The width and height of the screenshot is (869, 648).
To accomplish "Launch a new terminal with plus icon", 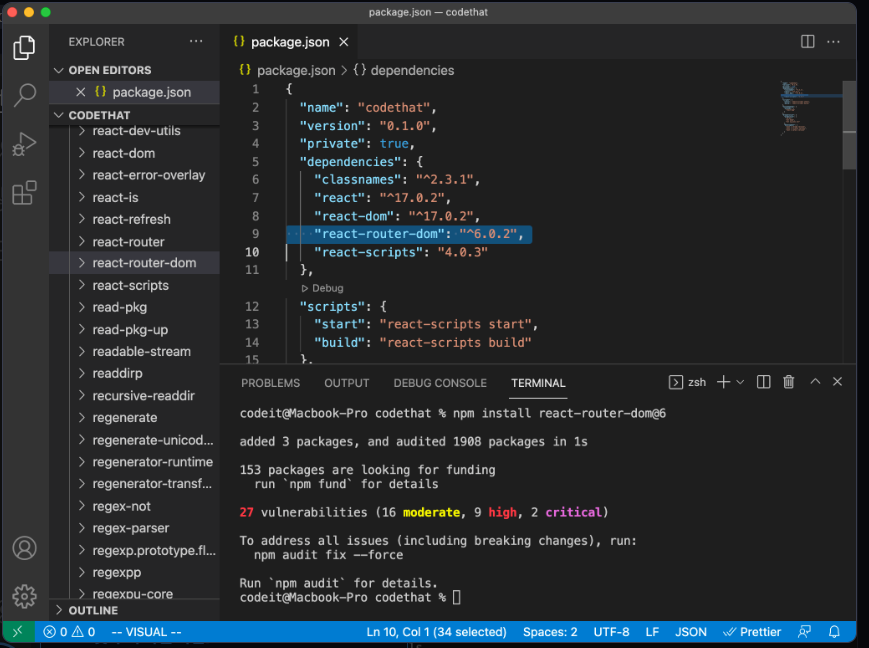I will click(723, 382).
